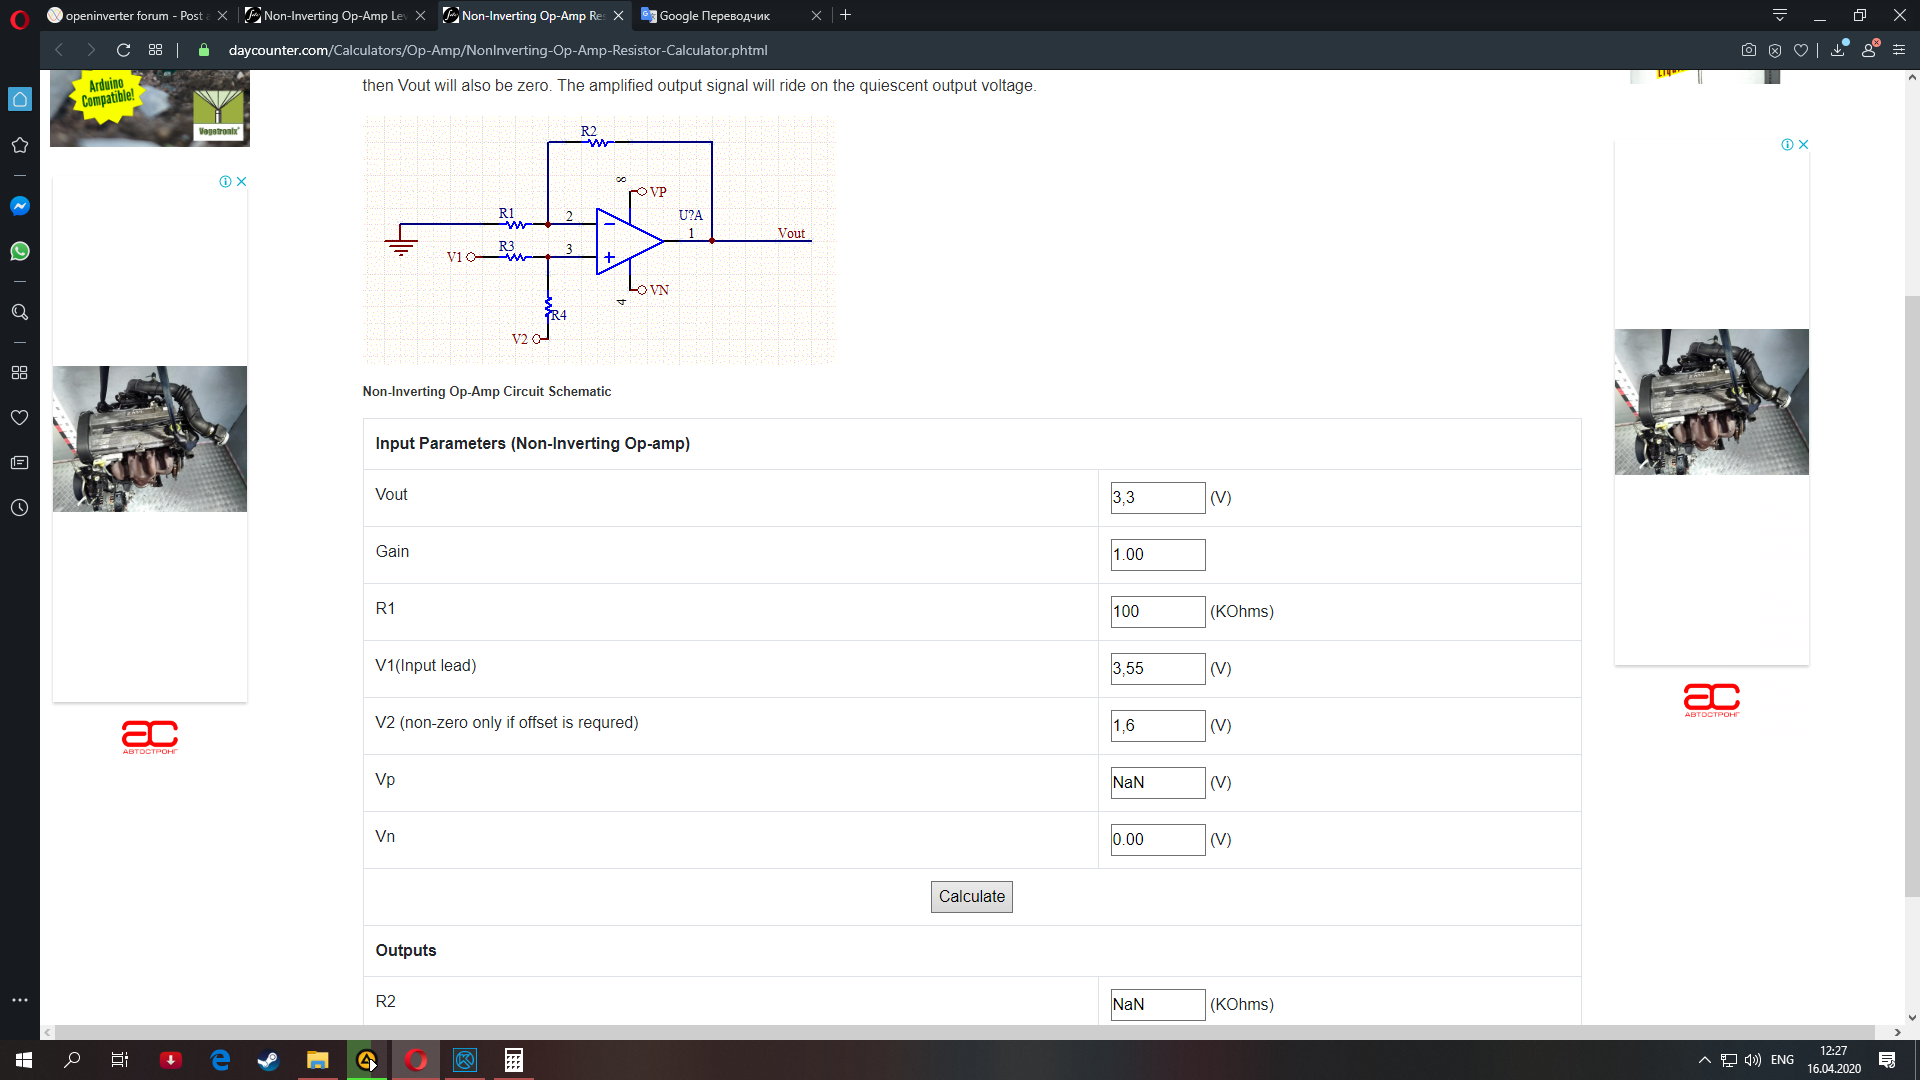This screenshot has height=1080, width=1920.
Task: Open the snapshot camera tool
Action: coord(1748,50)
